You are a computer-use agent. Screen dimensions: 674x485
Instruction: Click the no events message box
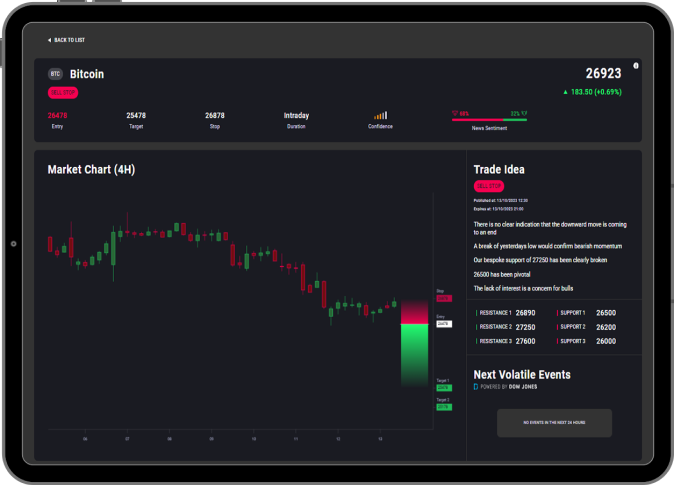pyautogui.click(x=554, y=423)
